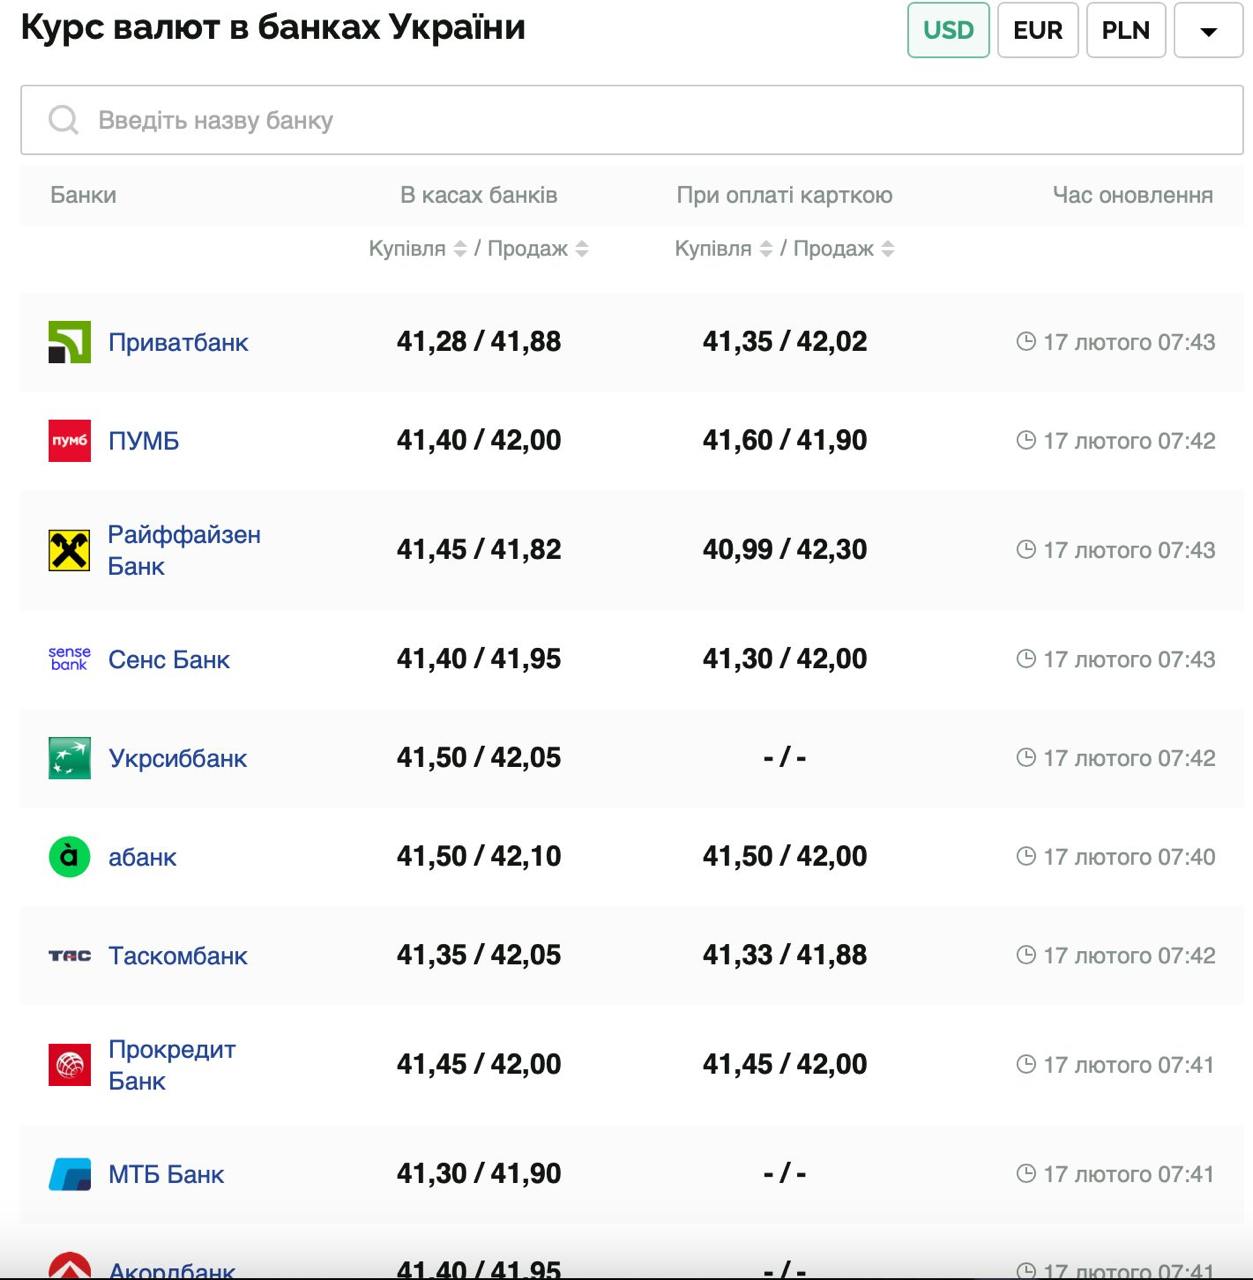Open the Сенс Банк link
The image size is (1253, 1280).
[x=169, y=660]
